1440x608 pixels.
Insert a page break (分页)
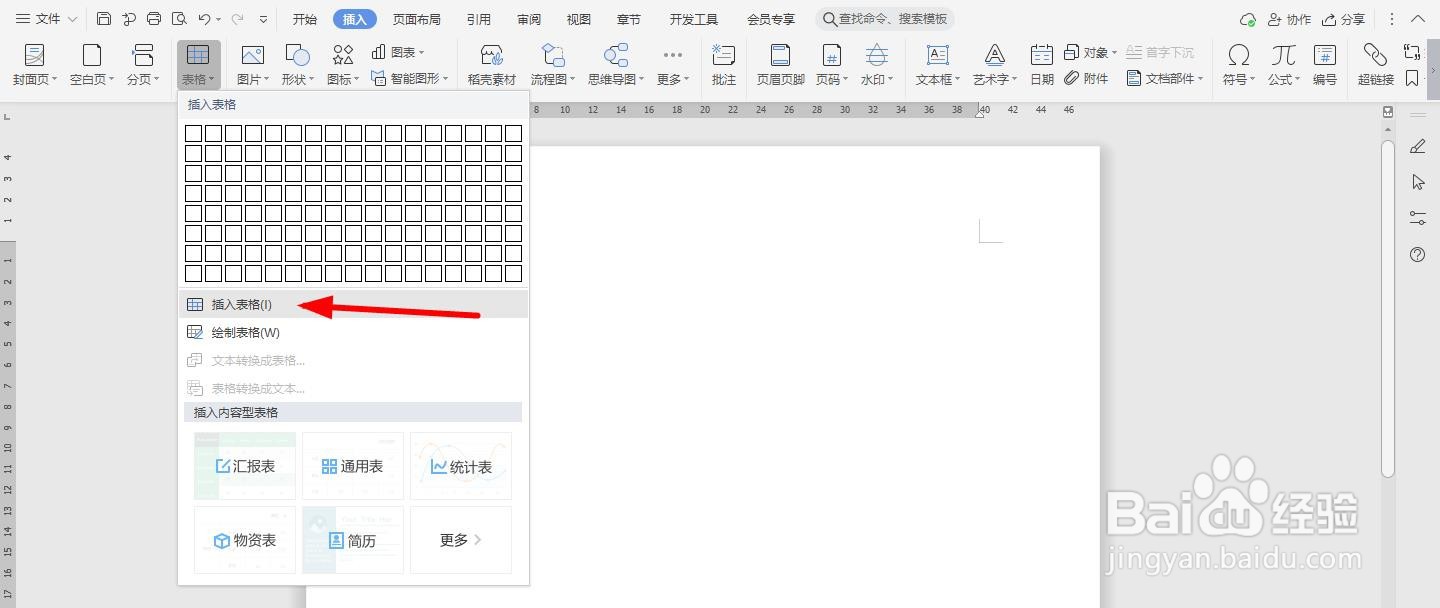point(143,65)
